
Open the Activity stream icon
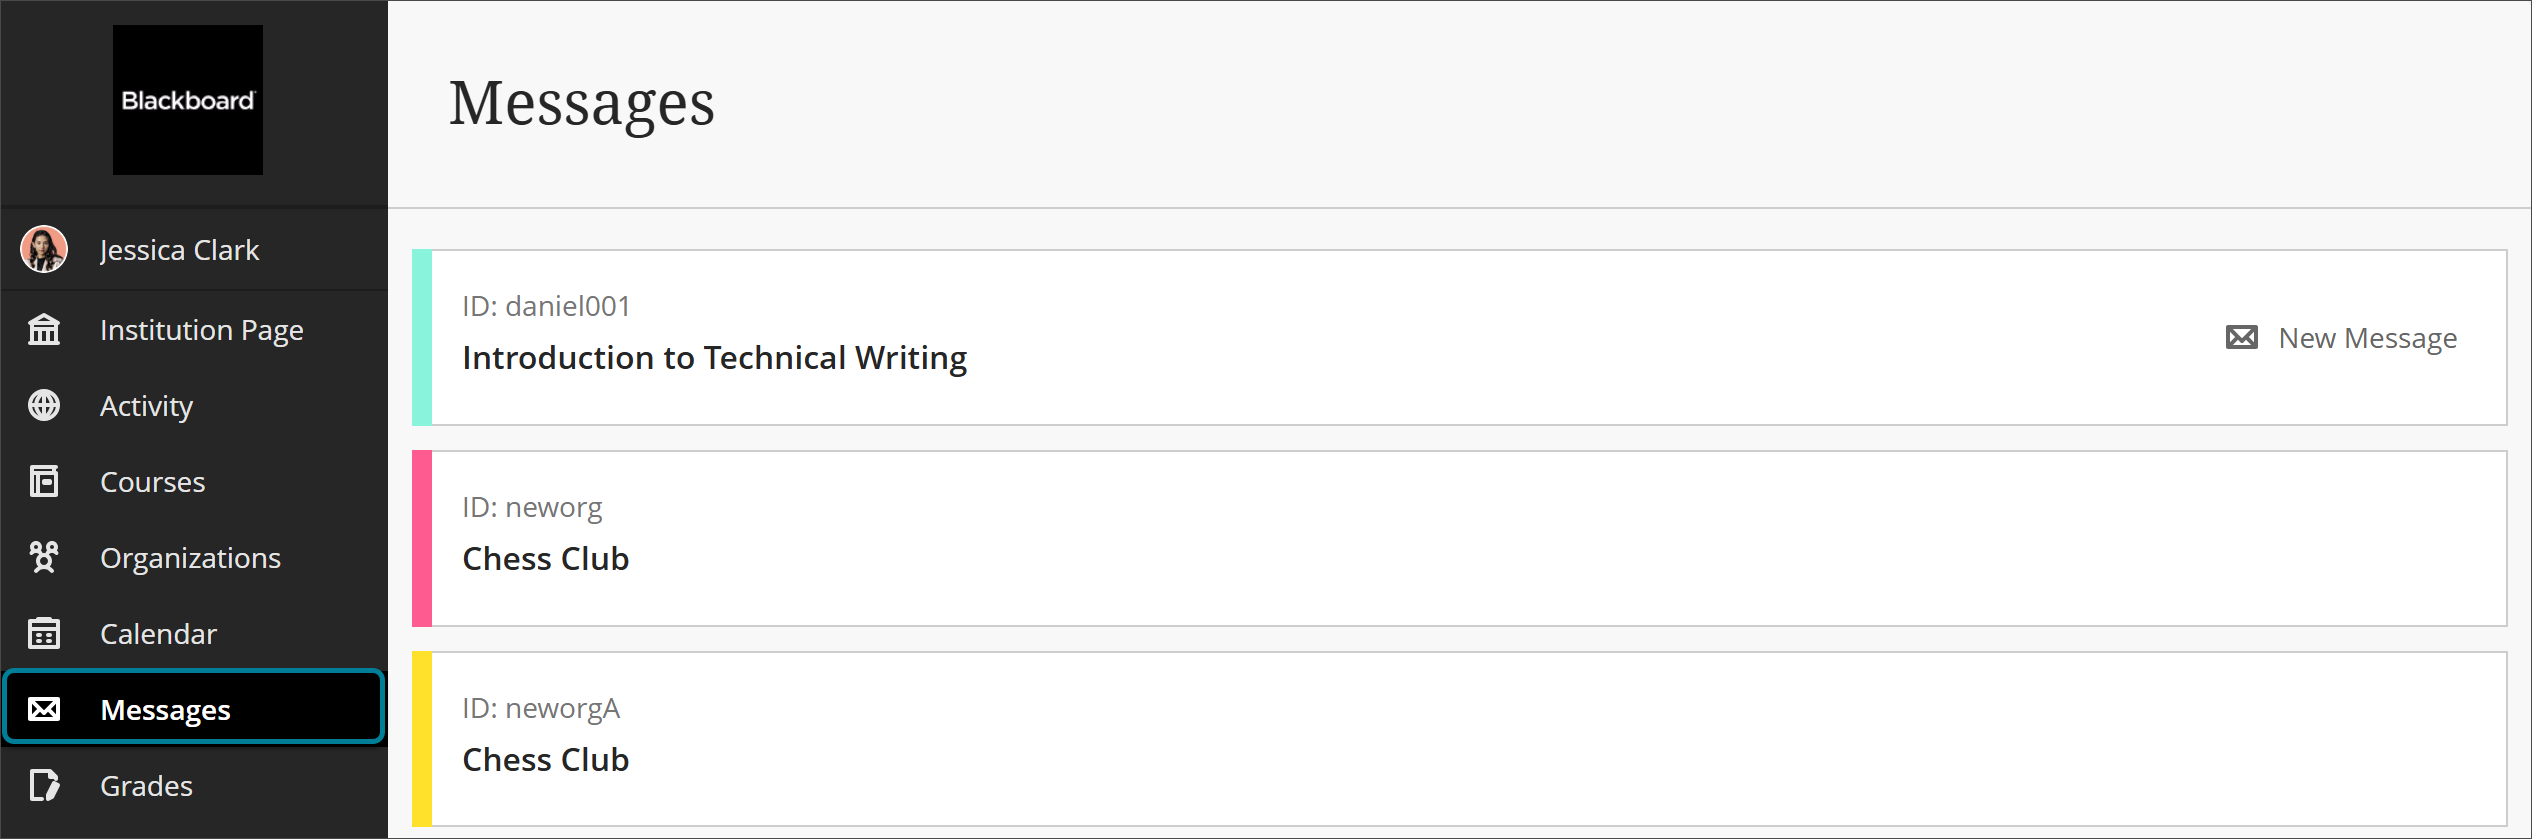tap(44, 406)
